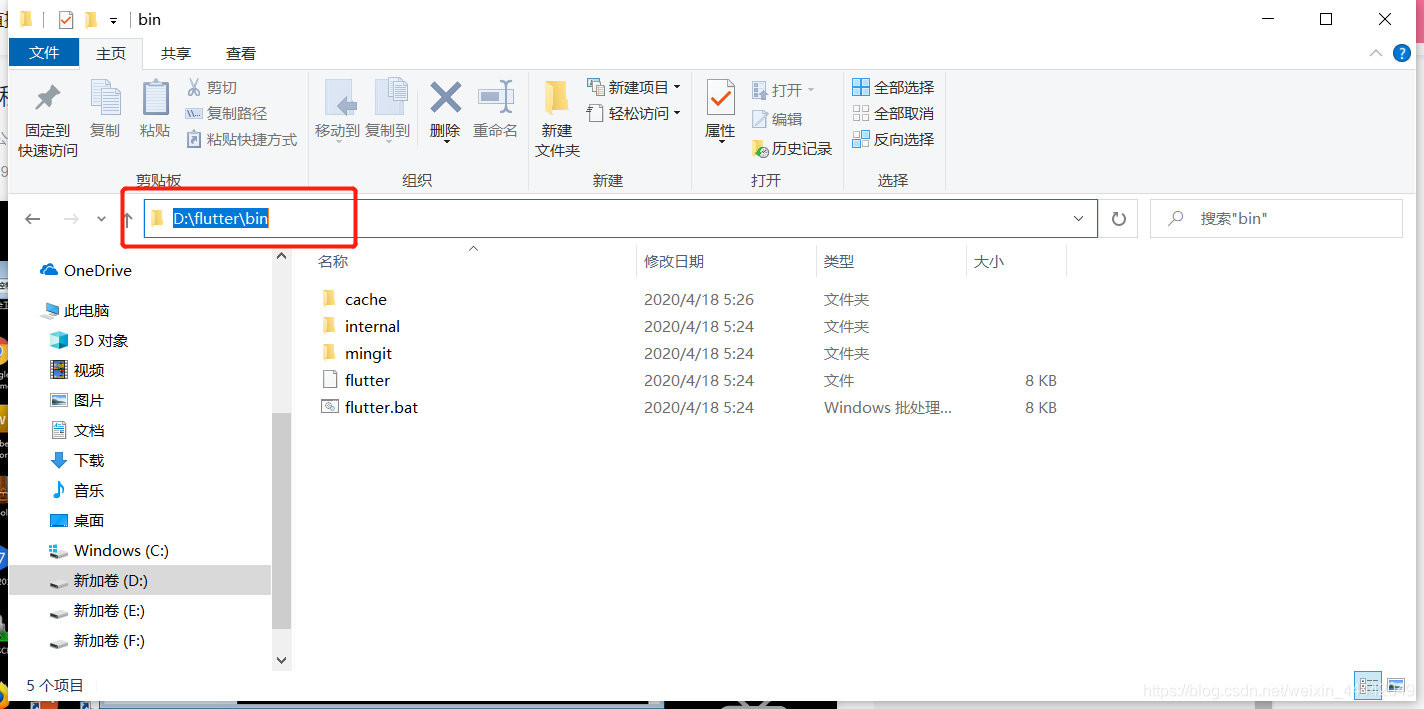
Task: Click Edit (编辑) in ribbon
Action: point(777,119)
